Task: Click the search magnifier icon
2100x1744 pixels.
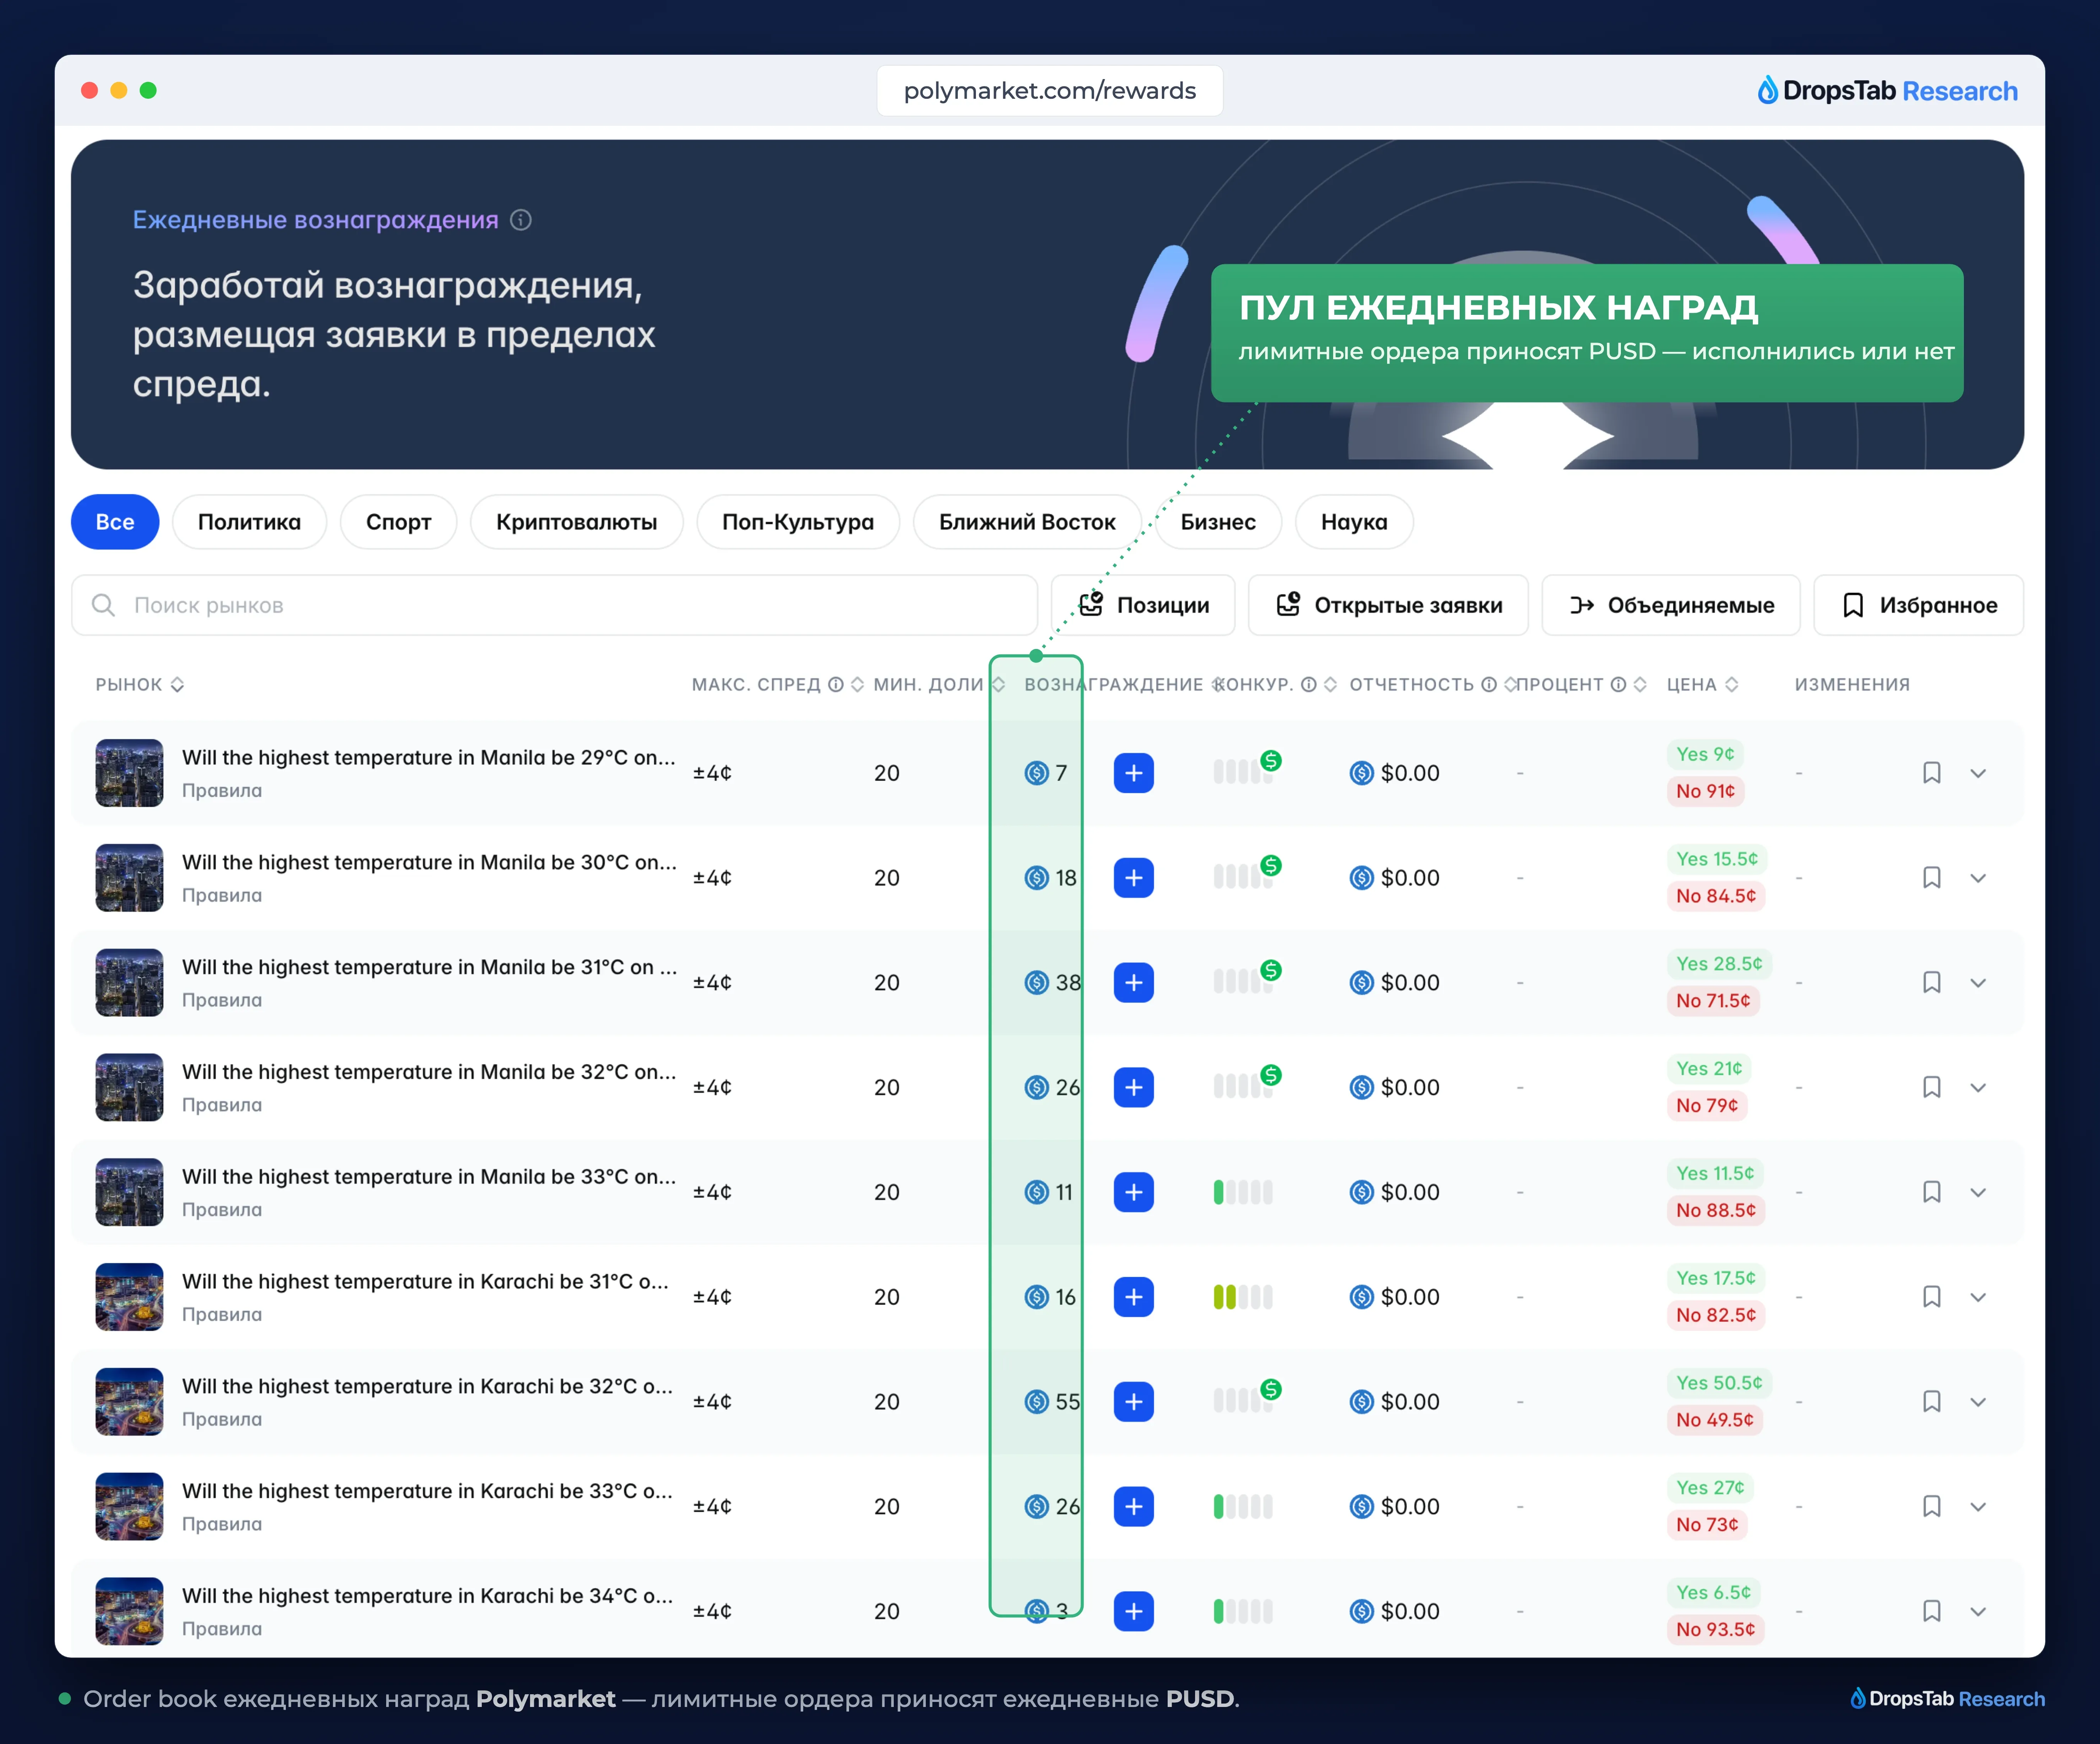Action: pyautogui.click(x=103, y=605)
